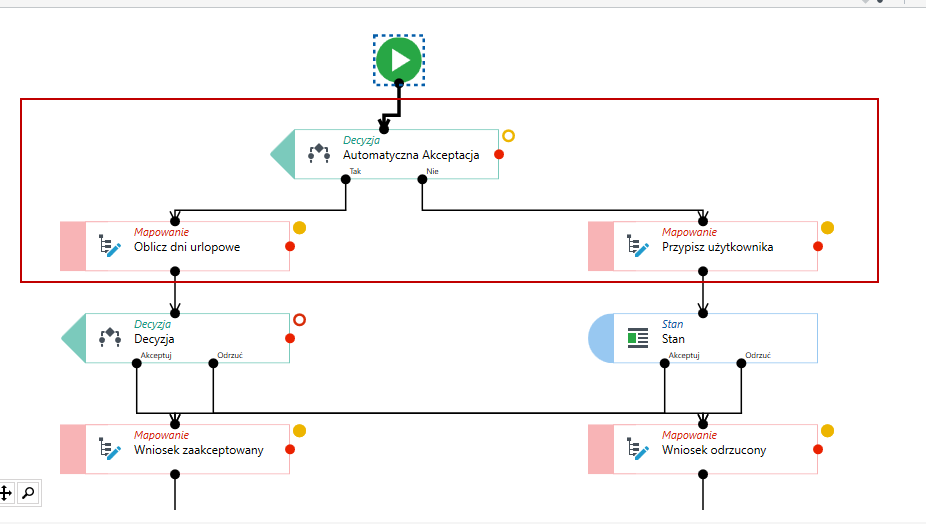Screen dimensions: 926x524
Task: Click the yellow marker on Wniosek odrzucony
Action: tap(827, 431)
